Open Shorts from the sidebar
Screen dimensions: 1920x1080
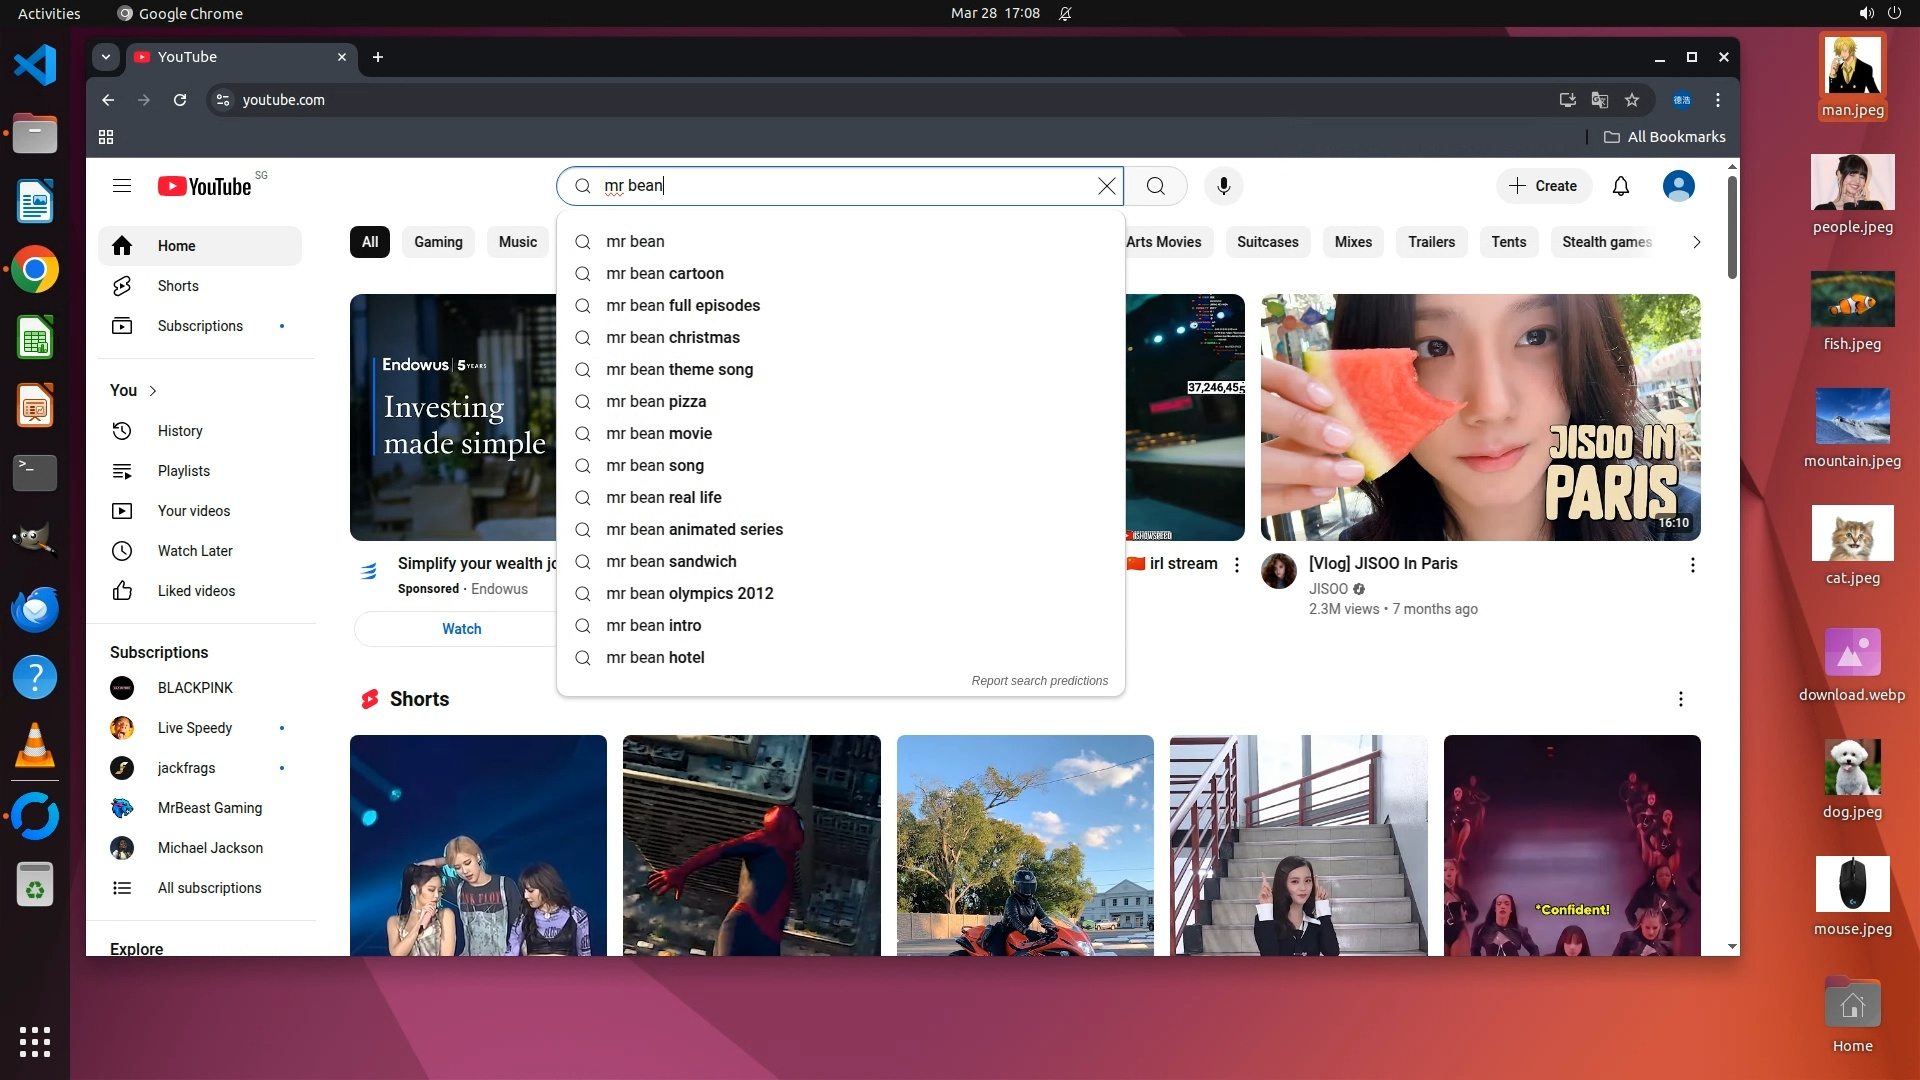tap(178, 286)
